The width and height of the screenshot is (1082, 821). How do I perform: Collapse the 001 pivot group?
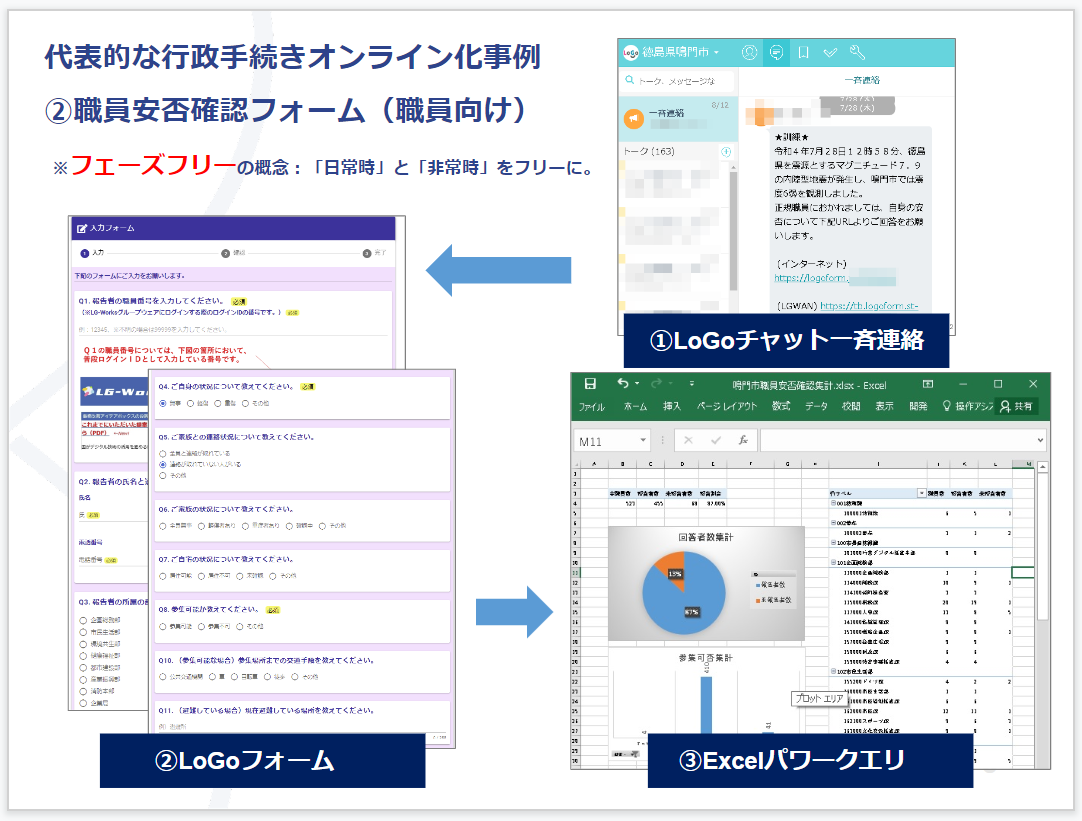coord(833,504)
